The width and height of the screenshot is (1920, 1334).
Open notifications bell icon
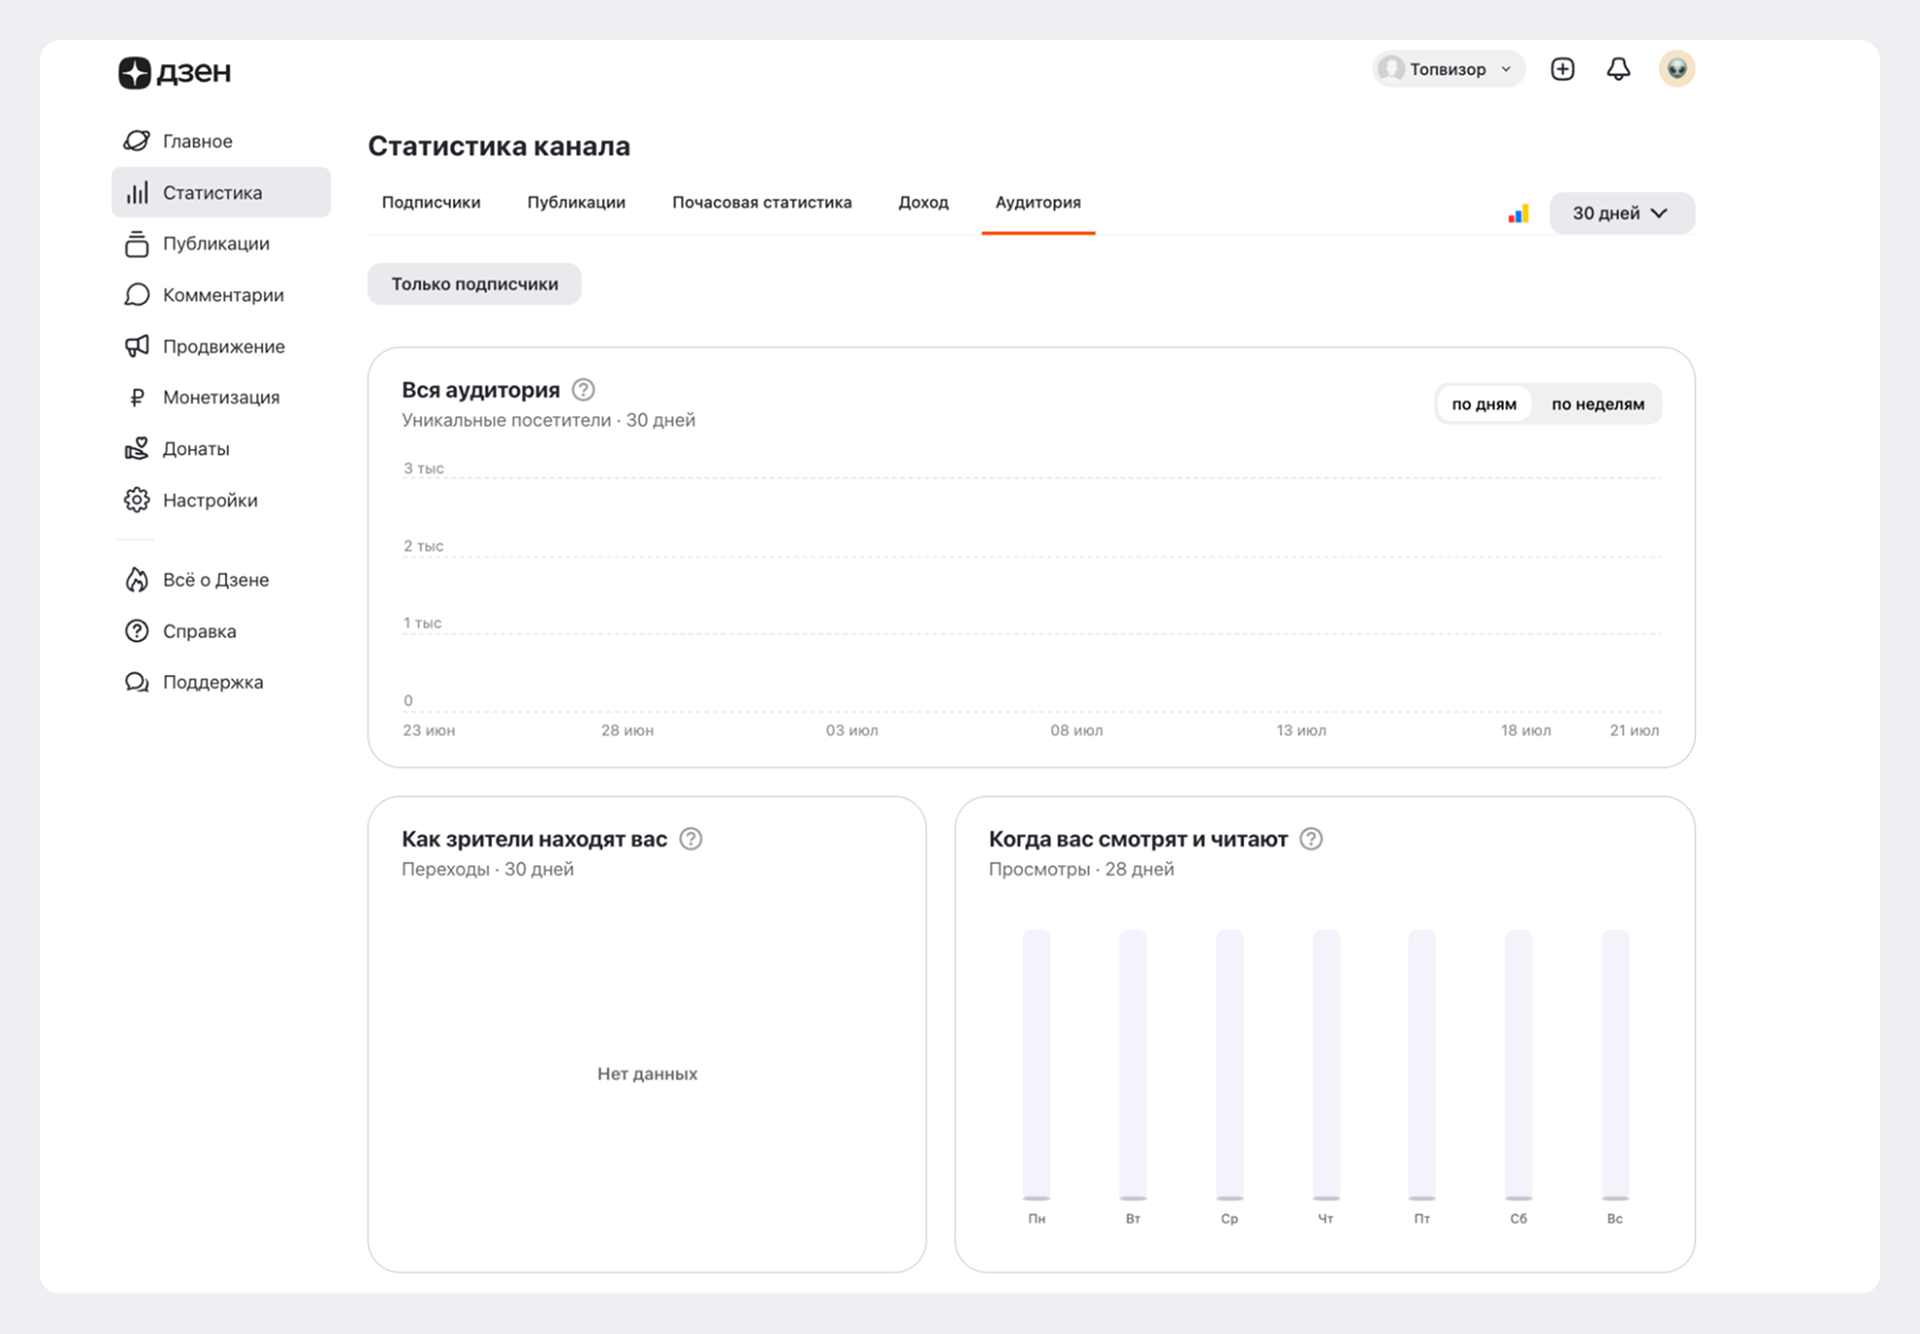(1618, 69)
